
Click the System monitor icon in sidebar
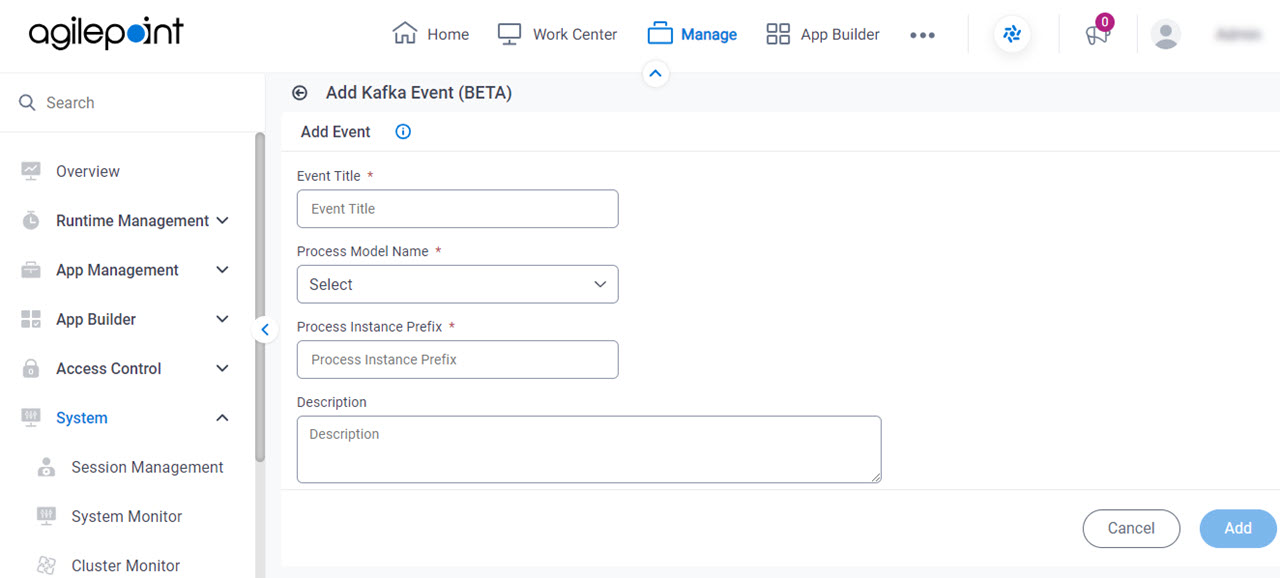click(x=31, y=418)
